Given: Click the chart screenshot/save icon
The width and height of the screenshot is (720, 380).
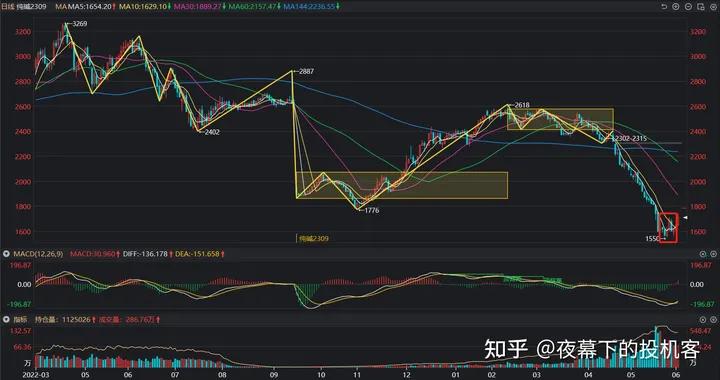Looking at the screenshot, I should coord(700,6).
